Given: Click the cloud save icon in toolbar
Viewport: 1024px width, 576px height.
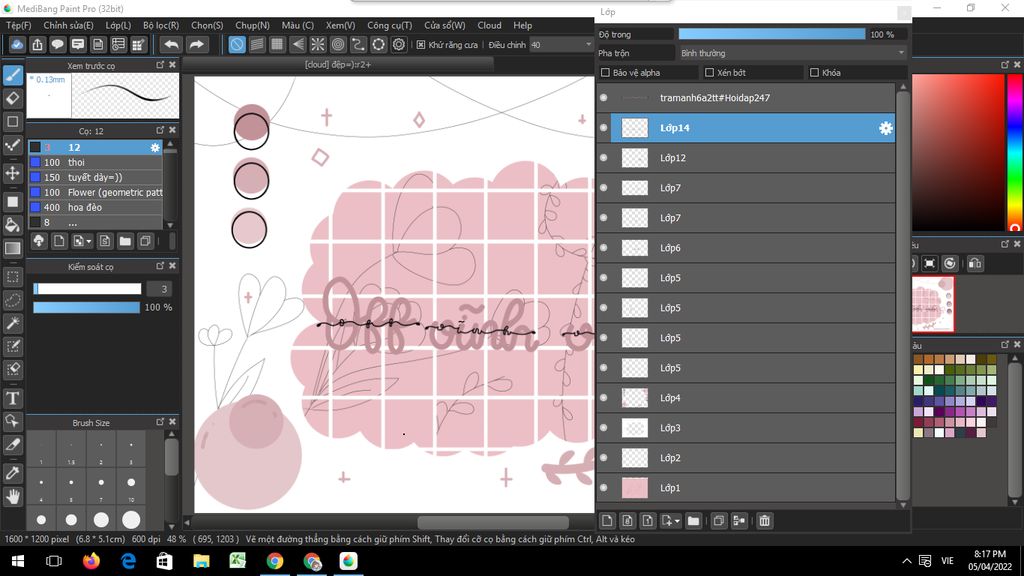Looking at the screenshot, I should tap(17, 44).
